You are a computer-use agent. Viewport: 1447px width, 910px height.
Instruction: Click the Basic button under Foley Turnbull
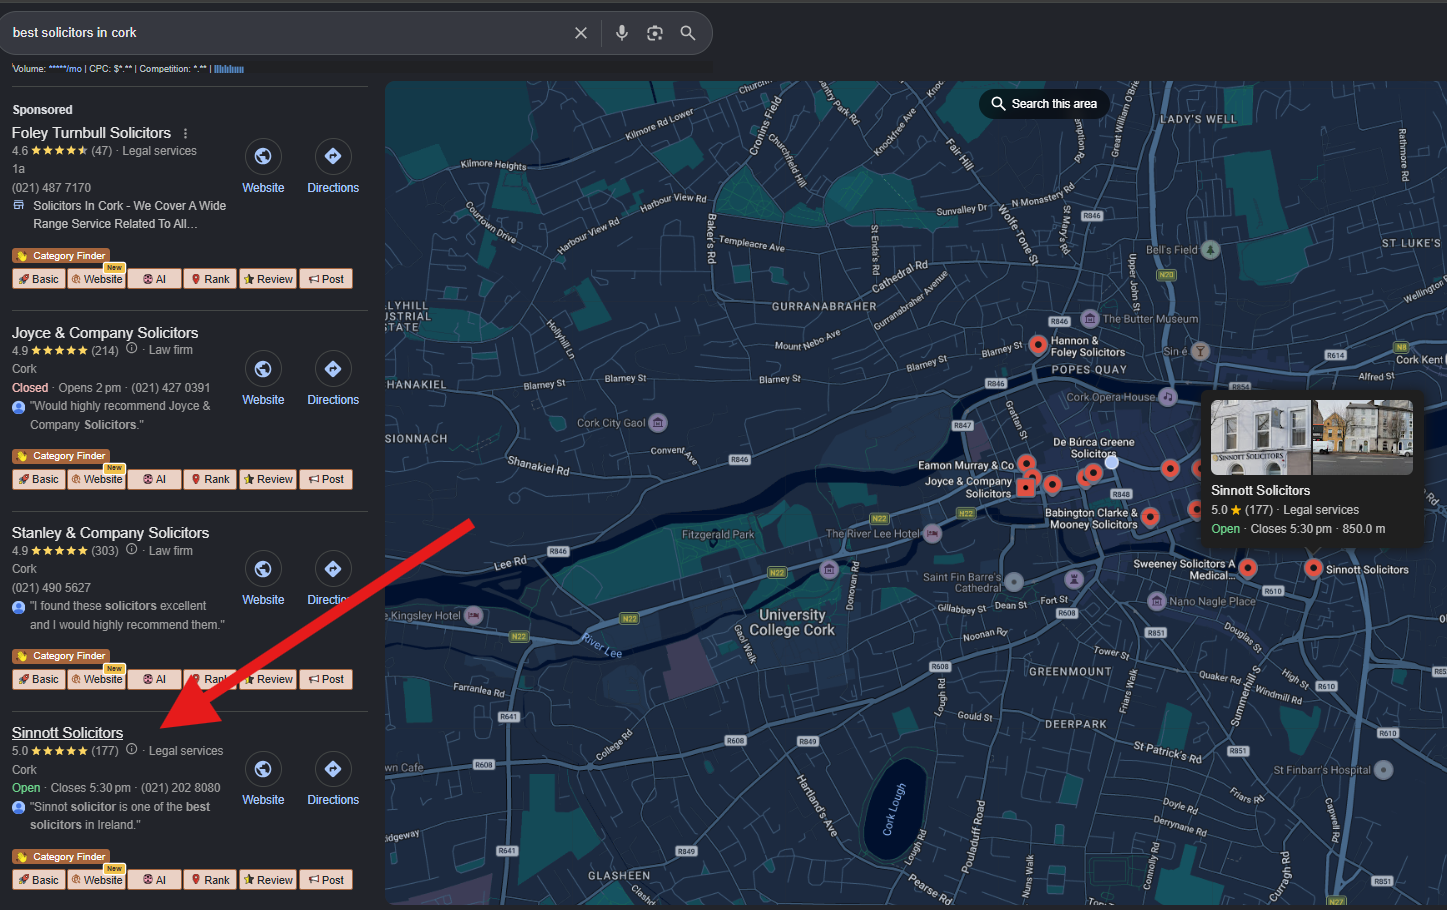pyautogui.click(x=39, y=279)
